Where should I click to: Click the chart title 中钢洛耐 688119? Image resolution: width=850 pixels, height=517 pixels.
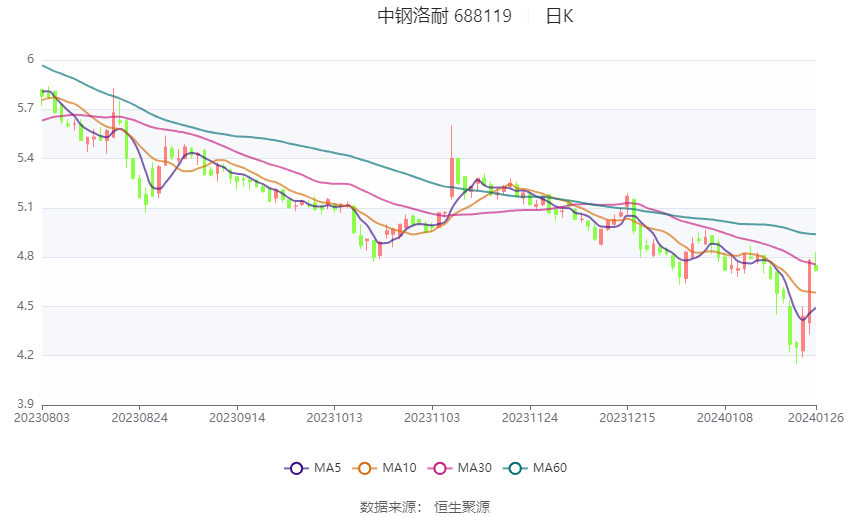tap(445, 16)
